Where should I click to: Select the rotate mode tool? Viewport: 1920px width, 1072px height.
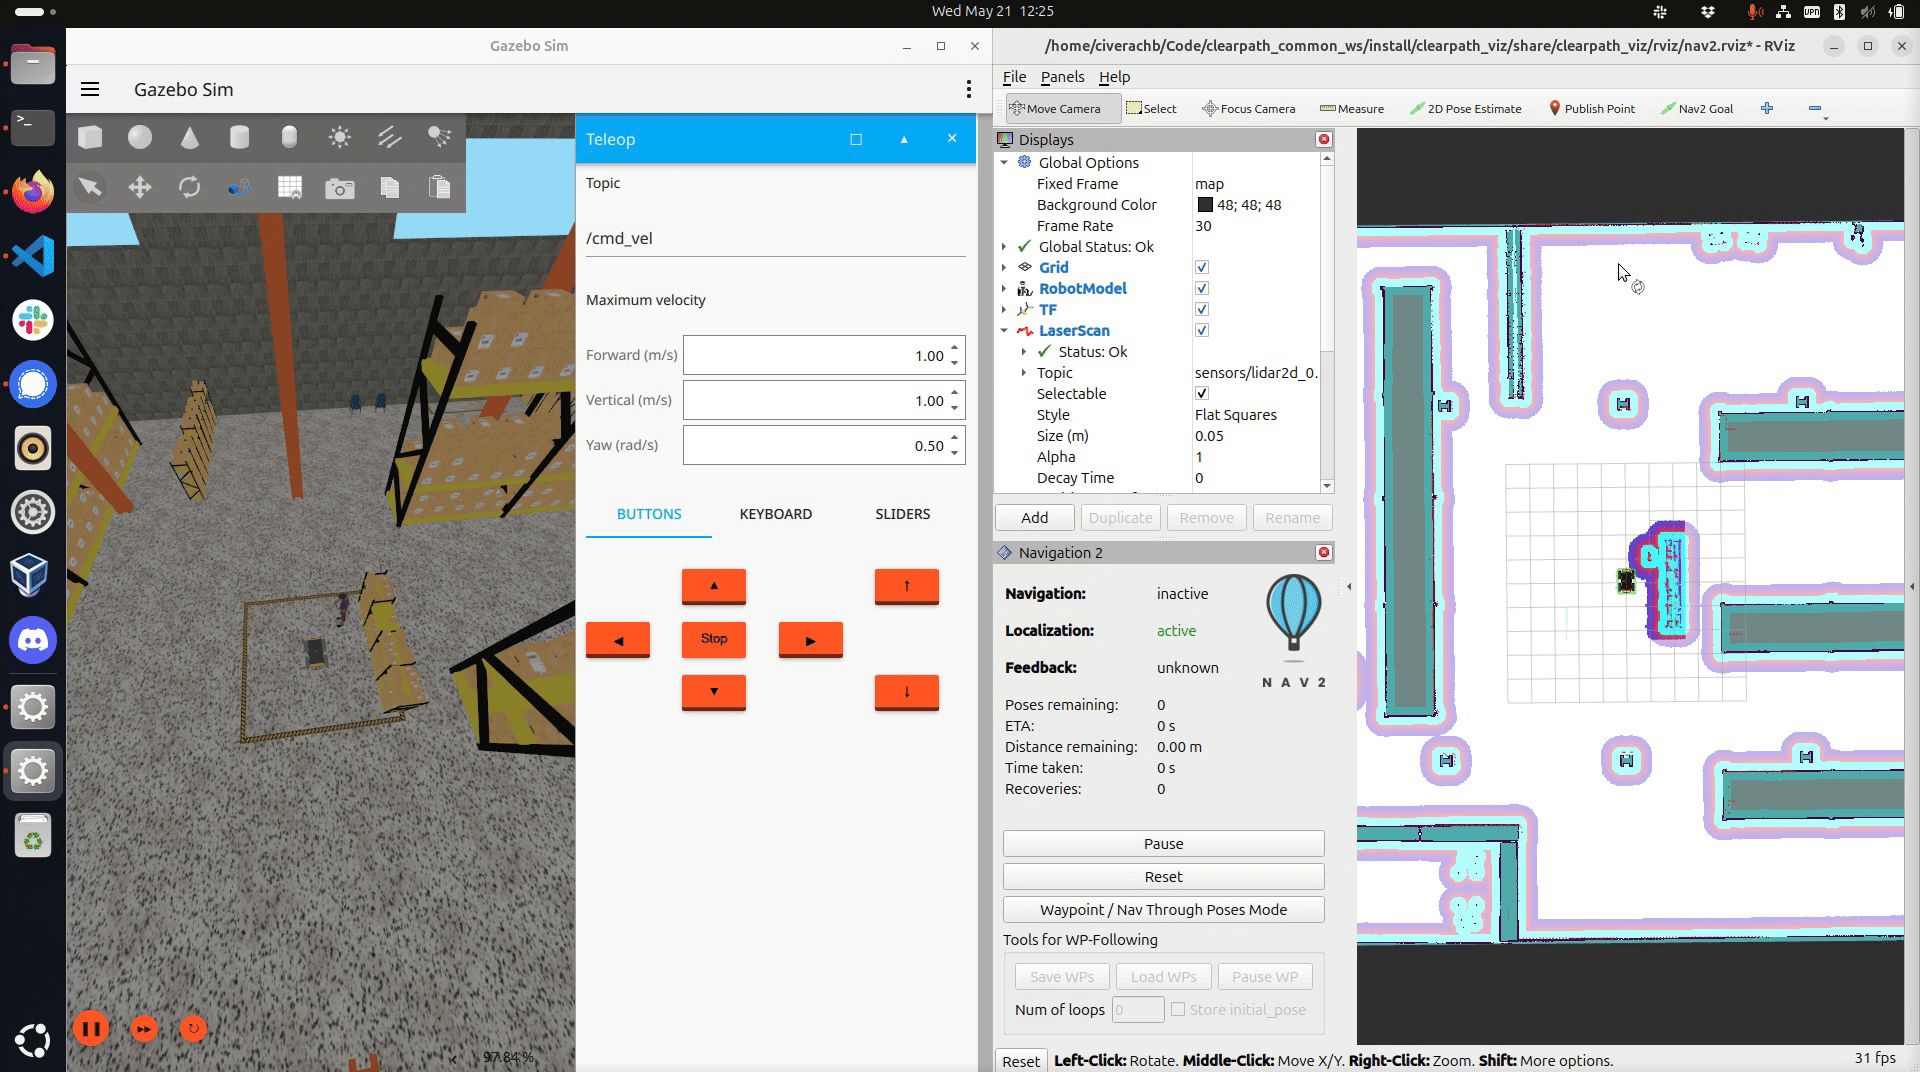190,188
